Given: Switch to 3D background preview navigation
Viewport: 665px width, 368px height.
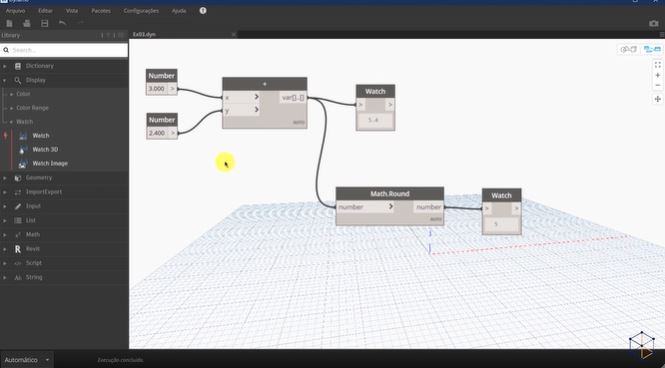Looking at the screenshot, I should 629,50.
